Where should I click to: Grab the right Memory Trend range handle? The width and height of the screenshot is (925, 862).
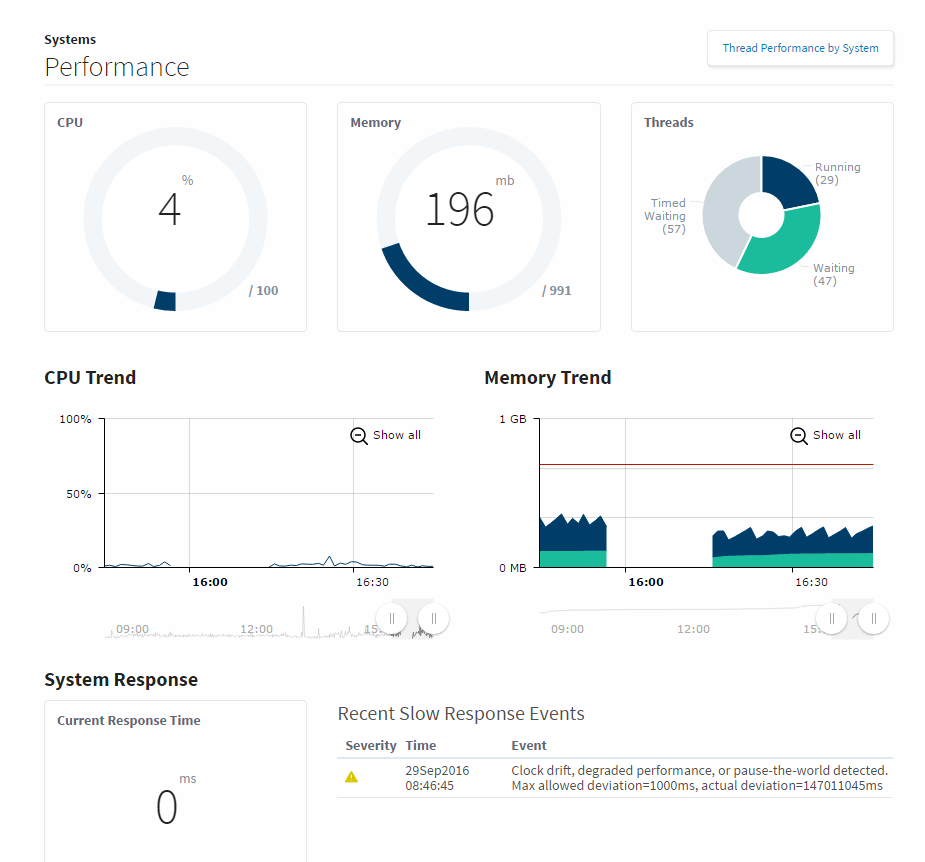coord(874,619)
